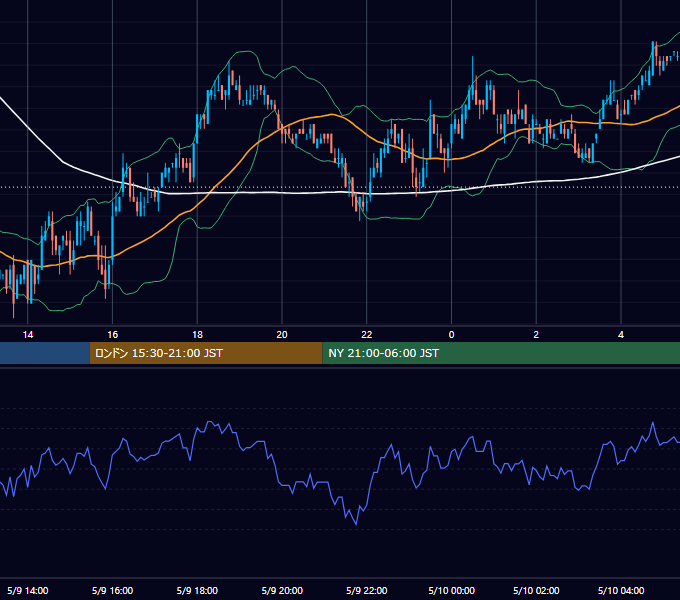Click the 5/9 22:00 time label
This screenshot has height=600, width=680.
[x=367, y=590]
